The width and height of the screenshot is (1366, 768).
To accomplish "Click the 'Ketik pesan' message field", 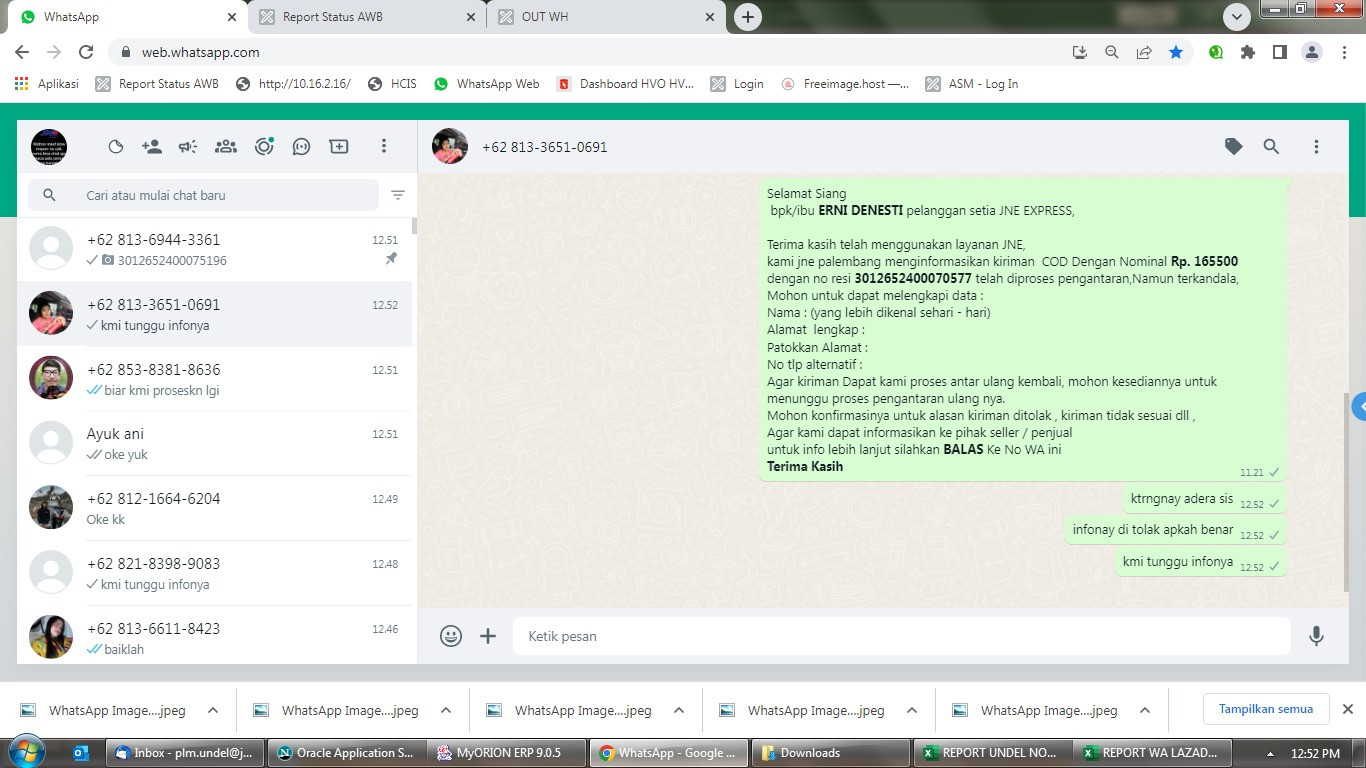I will [901, 636].
